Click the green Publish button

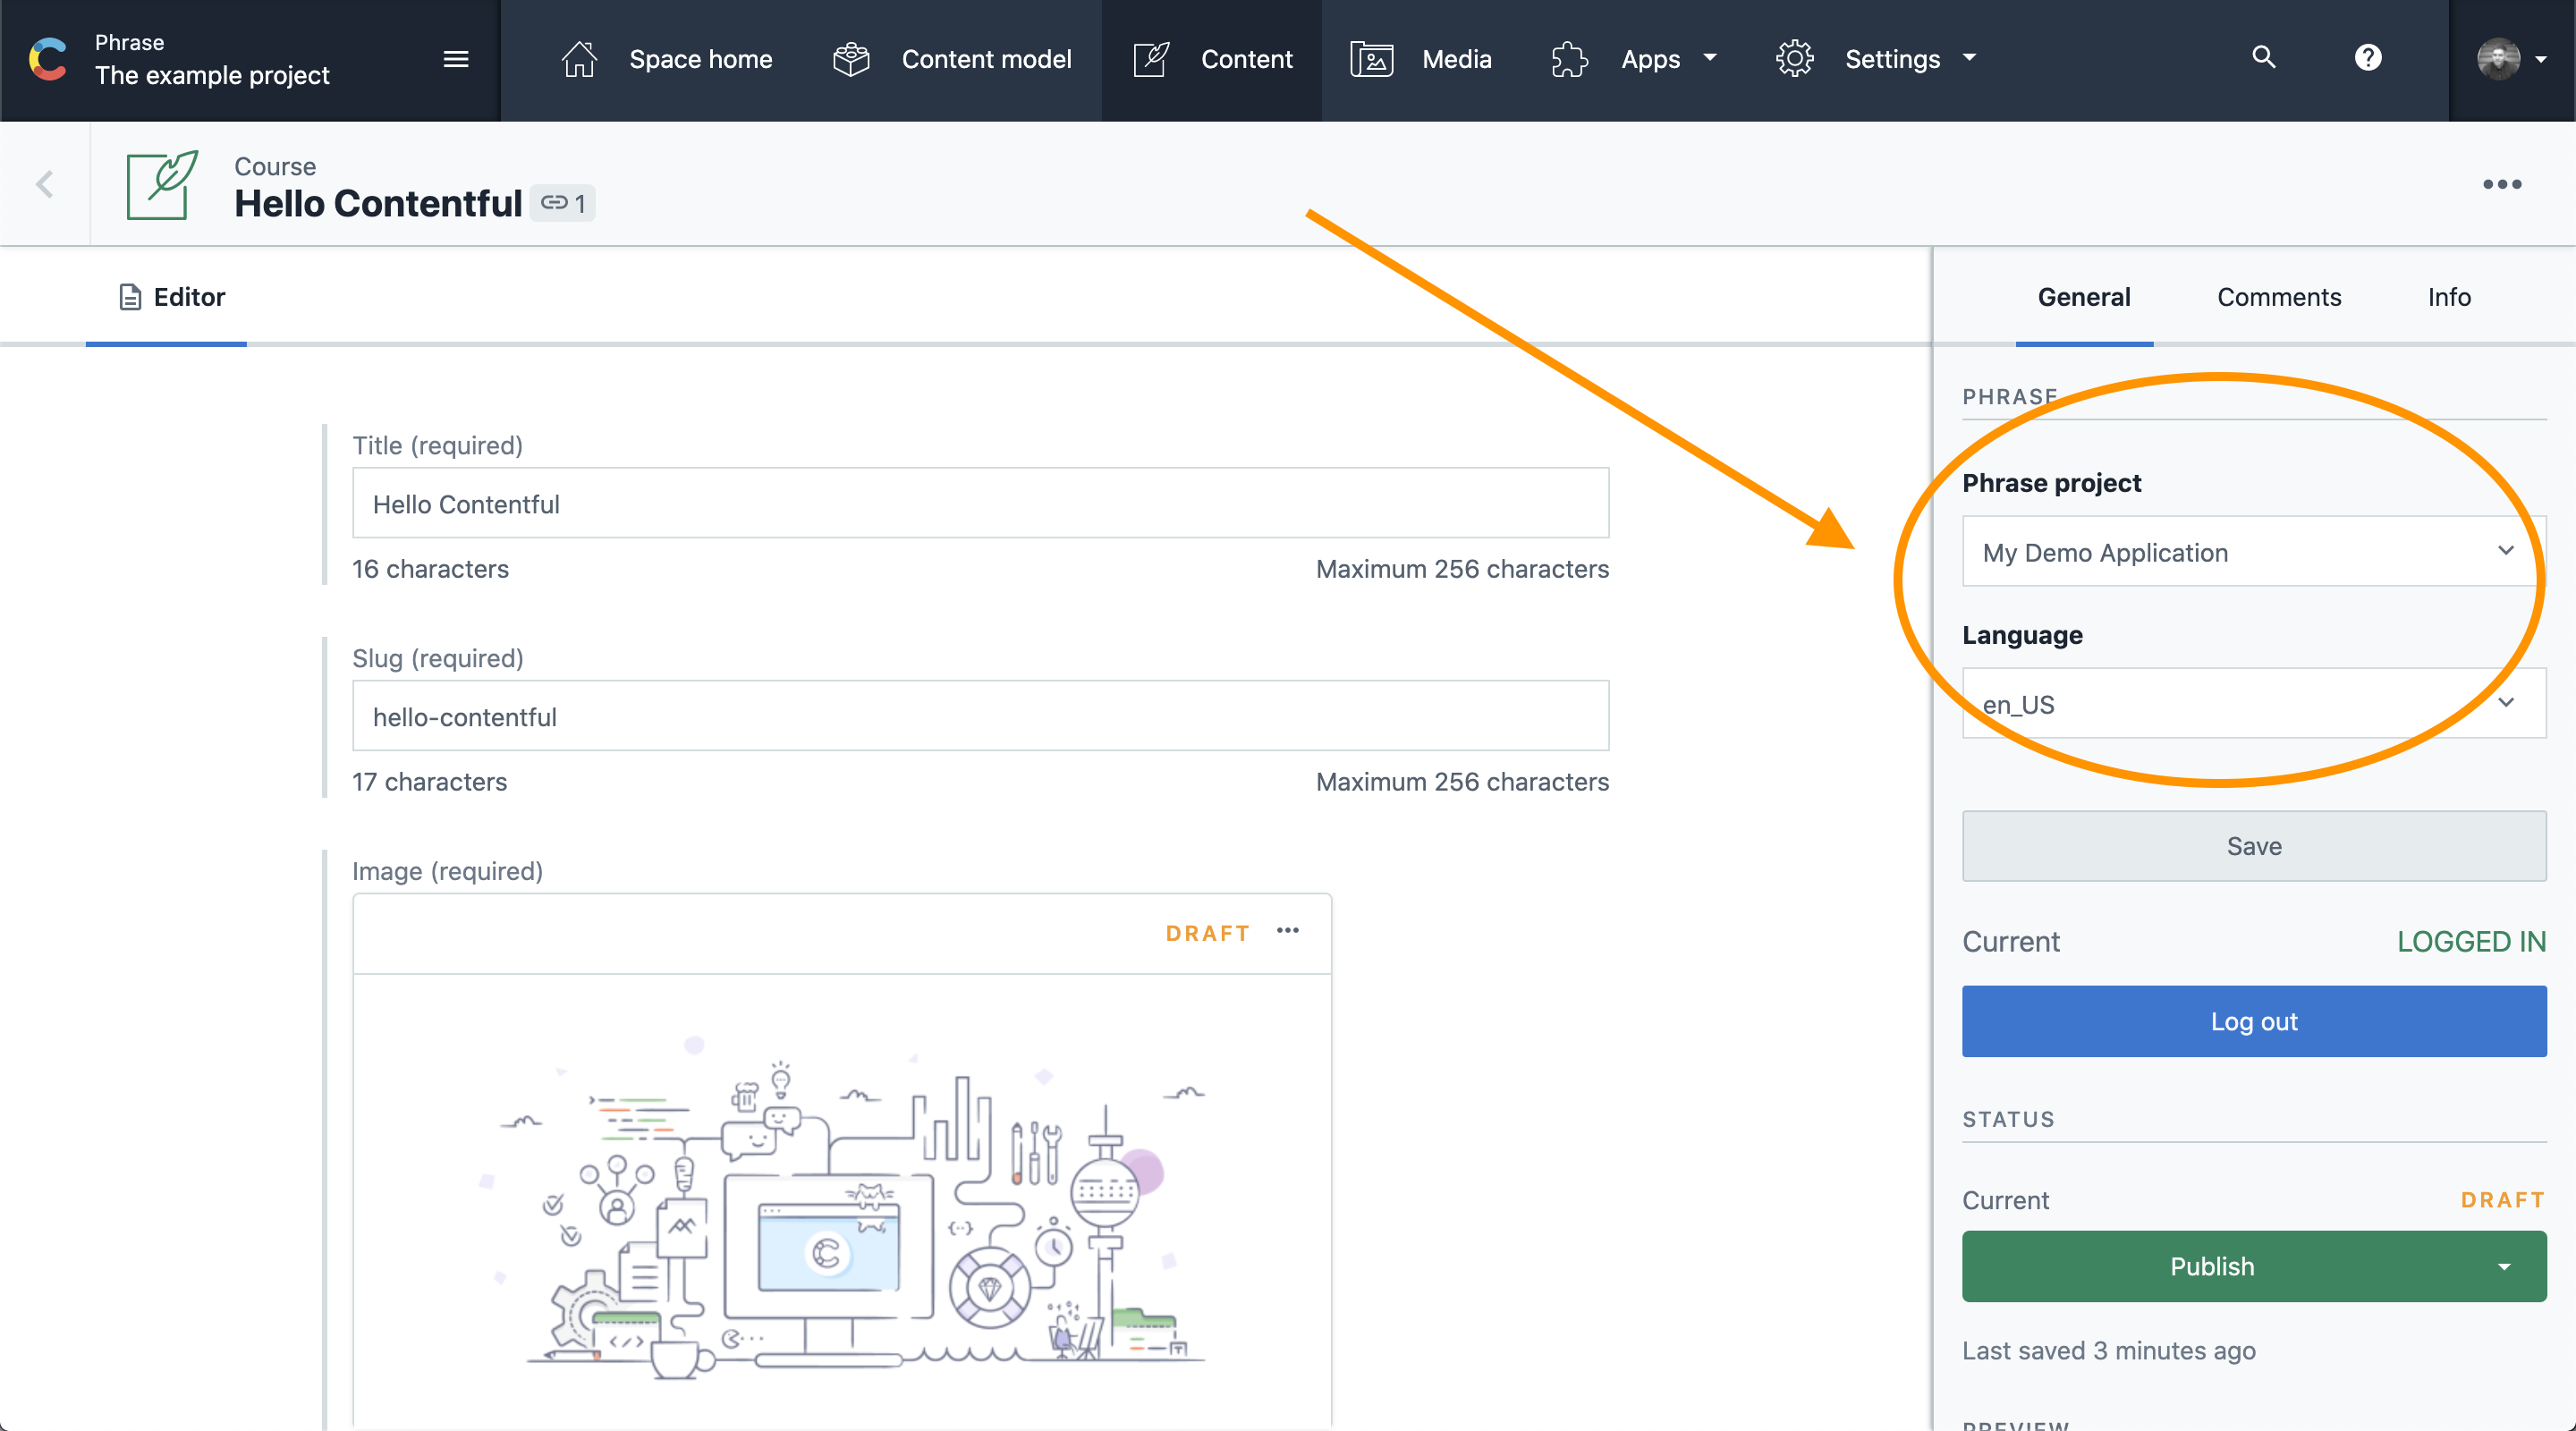point(2212,1267)
